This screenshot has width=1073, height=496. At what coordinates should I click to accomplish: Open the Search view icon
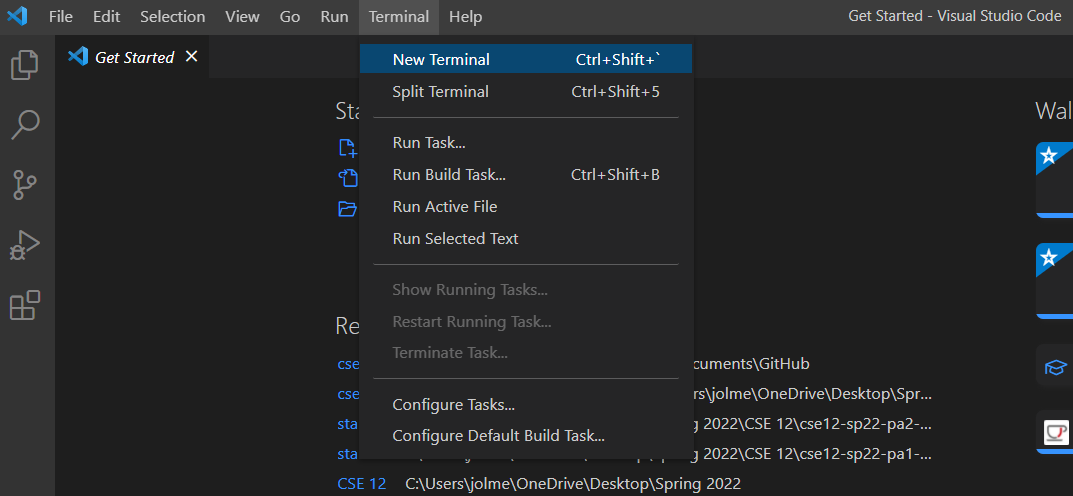tap(25, 125)
